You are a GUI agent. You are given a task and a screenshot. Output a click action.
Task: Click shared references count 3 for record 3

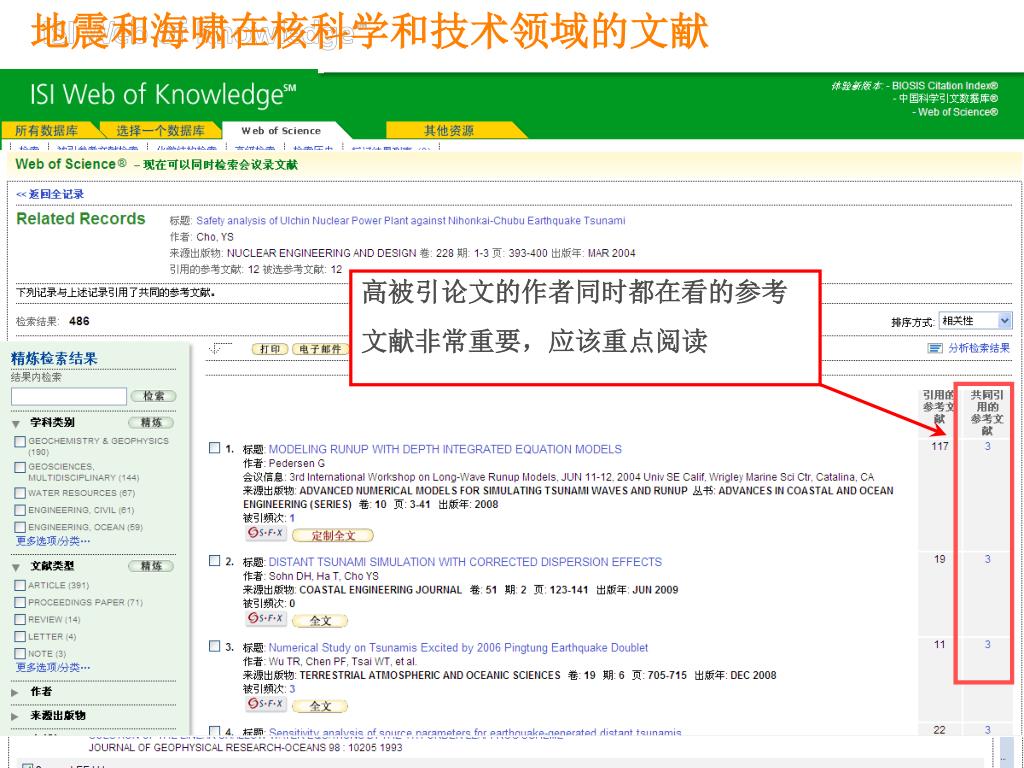(x=987, y=645)
